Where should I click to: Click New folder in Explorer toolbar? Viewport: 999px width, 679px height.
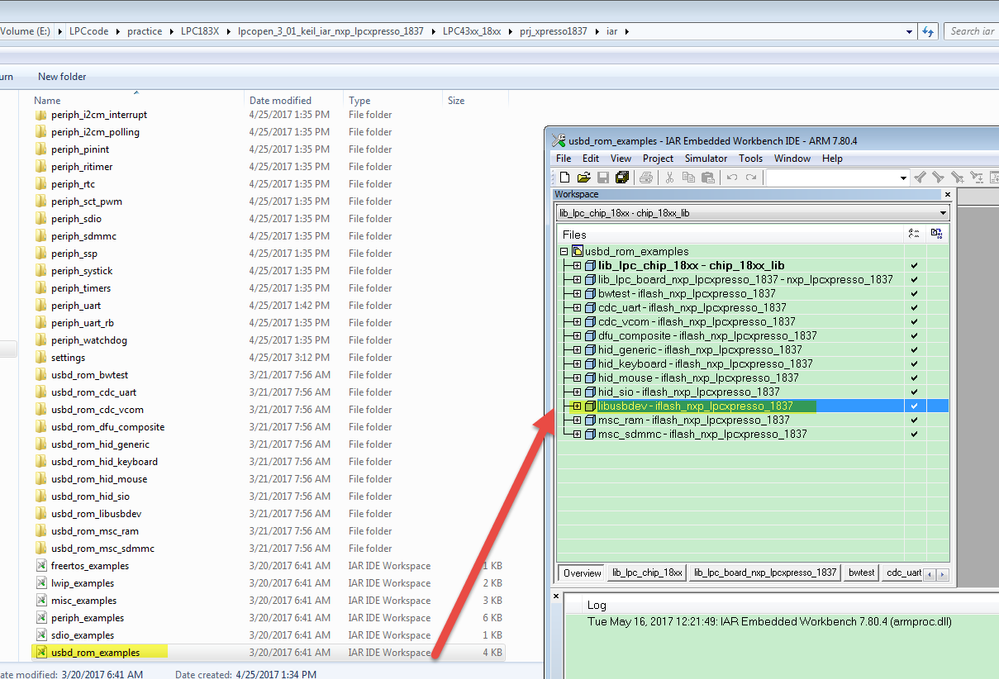[x=62, y=76]
